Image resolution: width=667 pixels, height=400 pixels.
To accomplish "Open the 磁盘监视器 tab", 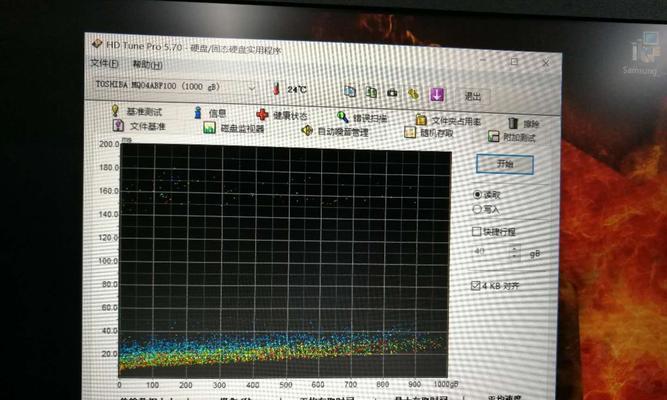I will 234,128.
